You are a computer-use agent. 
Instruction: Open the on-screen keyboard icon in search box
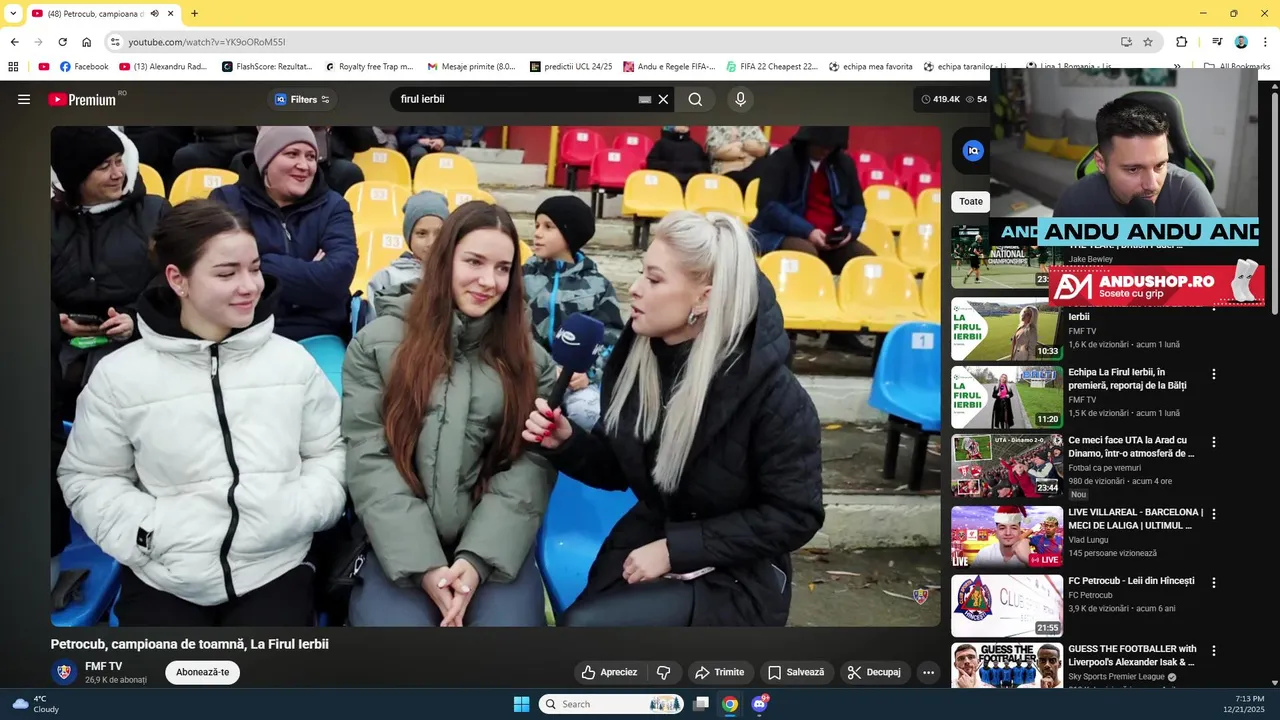pos(645,99)
